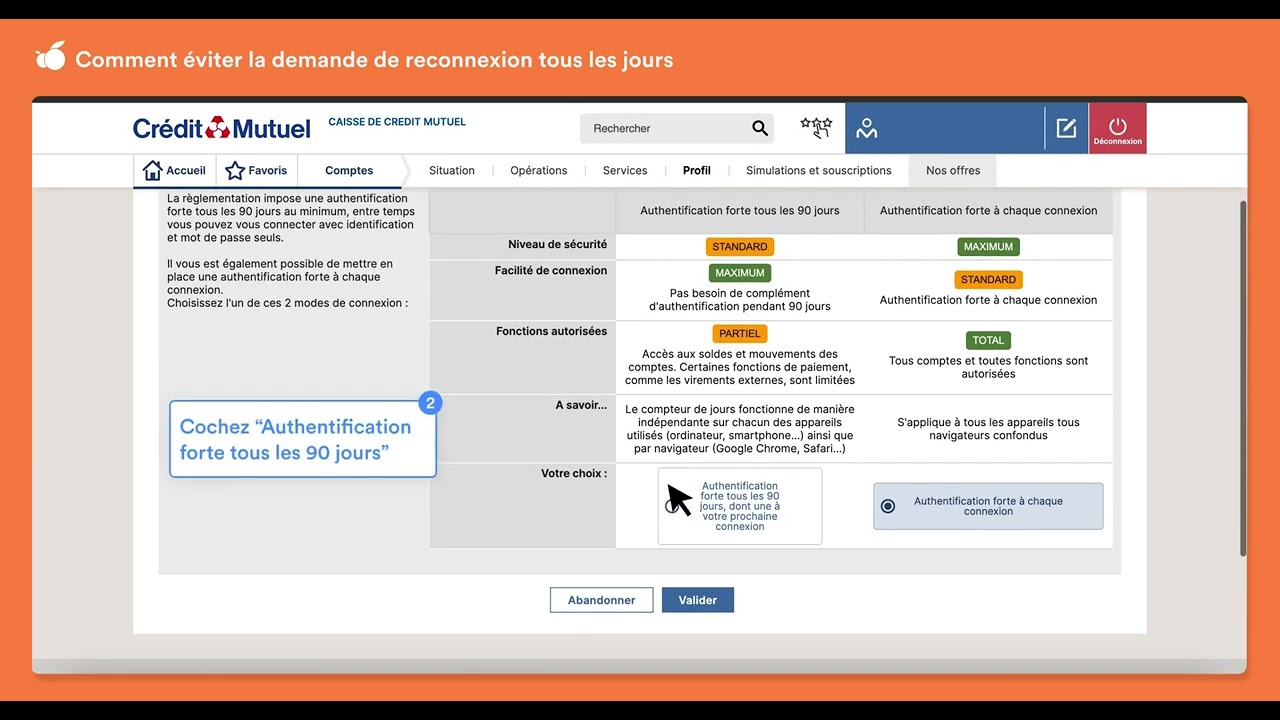Open the Services menu

point(625,171)
